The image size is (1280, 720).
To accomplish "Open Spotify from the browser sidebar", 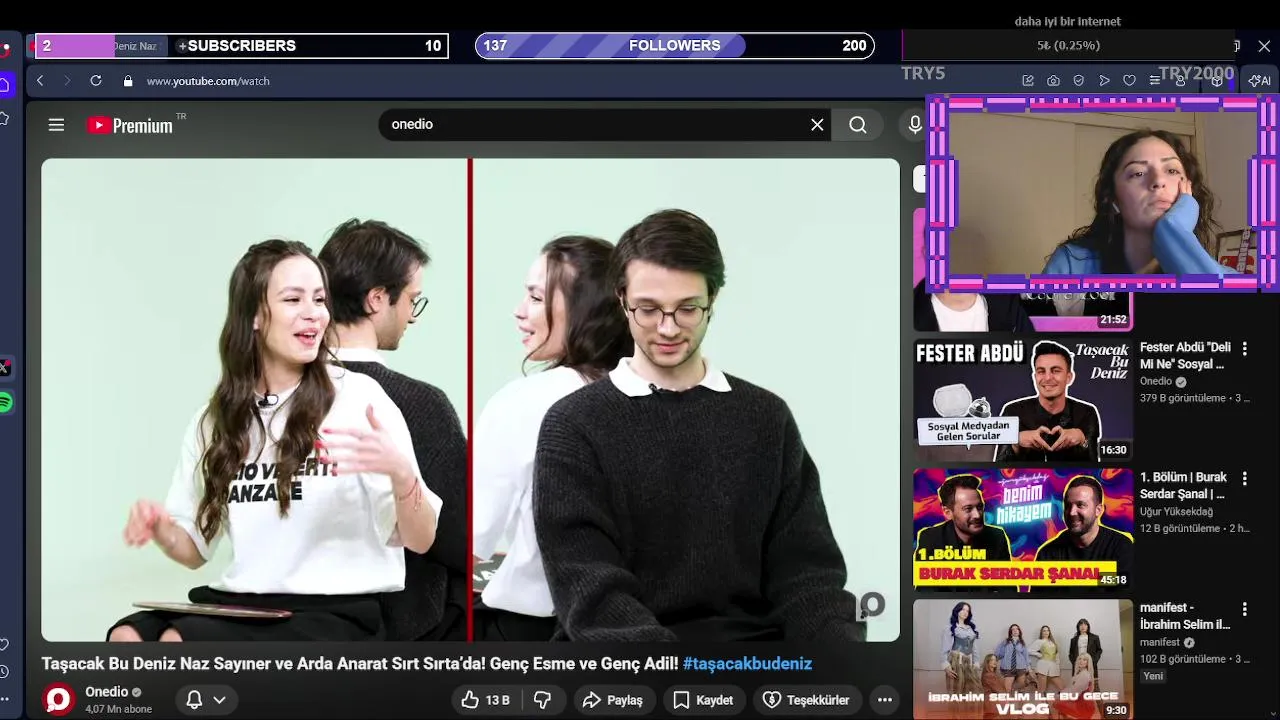I will 5,403.
